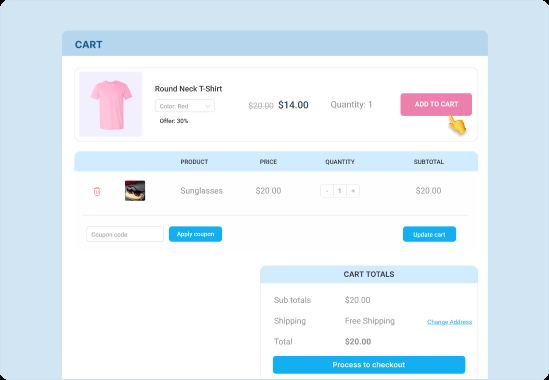Click the Sunglasses subtotal $20.00 cell
Screen dimensions: 549x380
(428, 191)
